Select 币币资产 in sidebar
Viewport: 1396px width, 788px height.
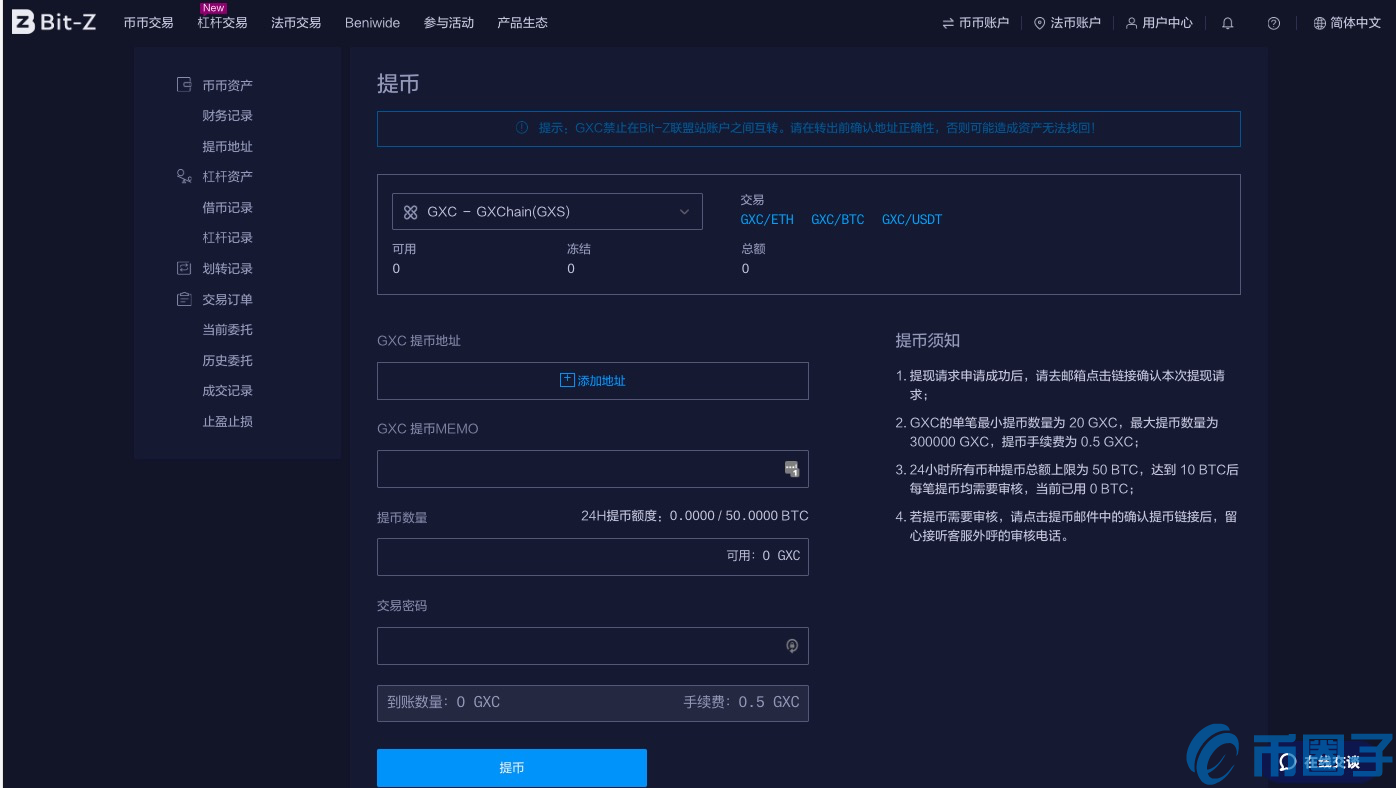(227, 86)
